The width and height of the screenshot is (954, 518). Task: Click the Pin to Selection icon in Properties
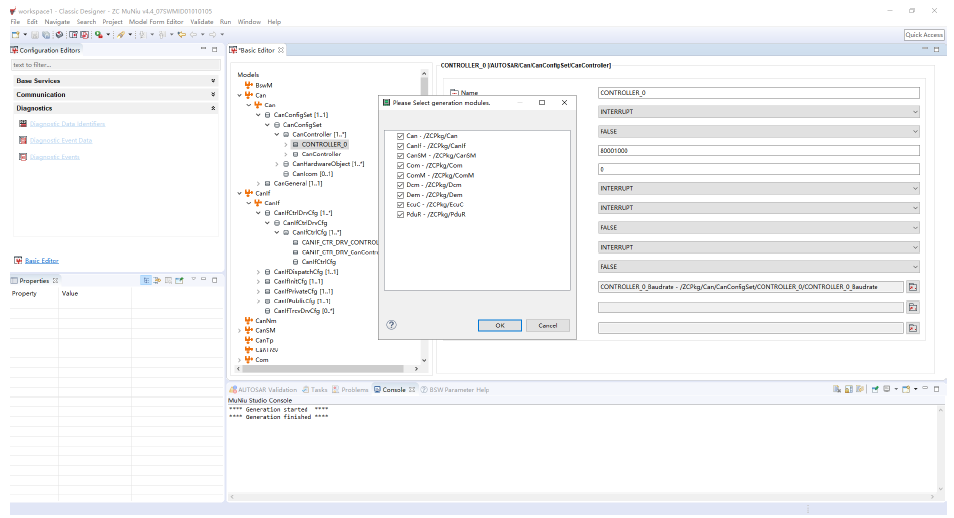coord(179,281)
